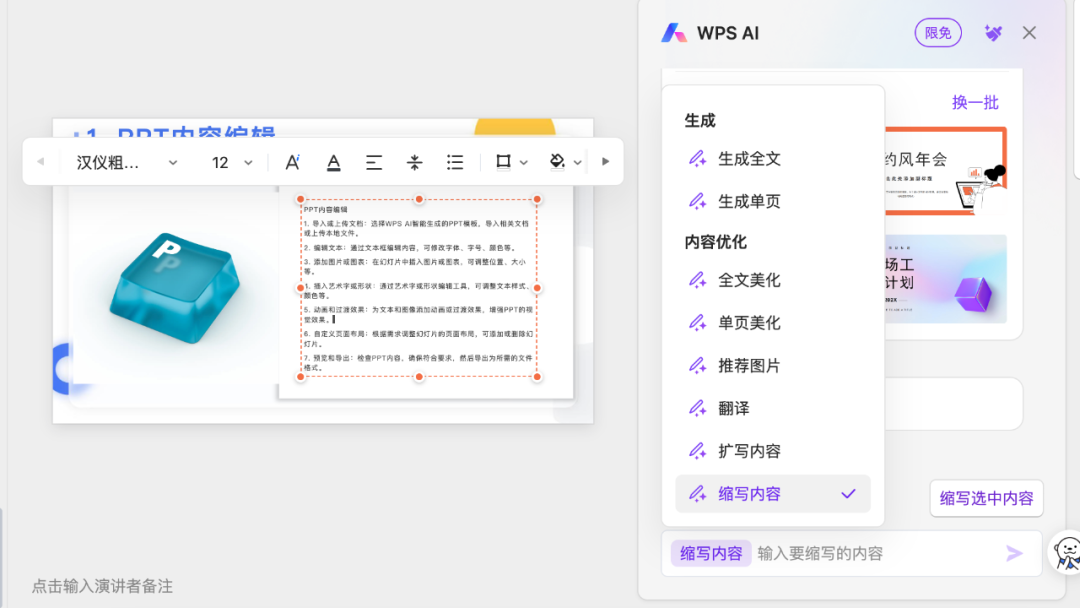Click the fill bucket icon
This screenshot has height=608, width=1080.
[x=557, y=162]
